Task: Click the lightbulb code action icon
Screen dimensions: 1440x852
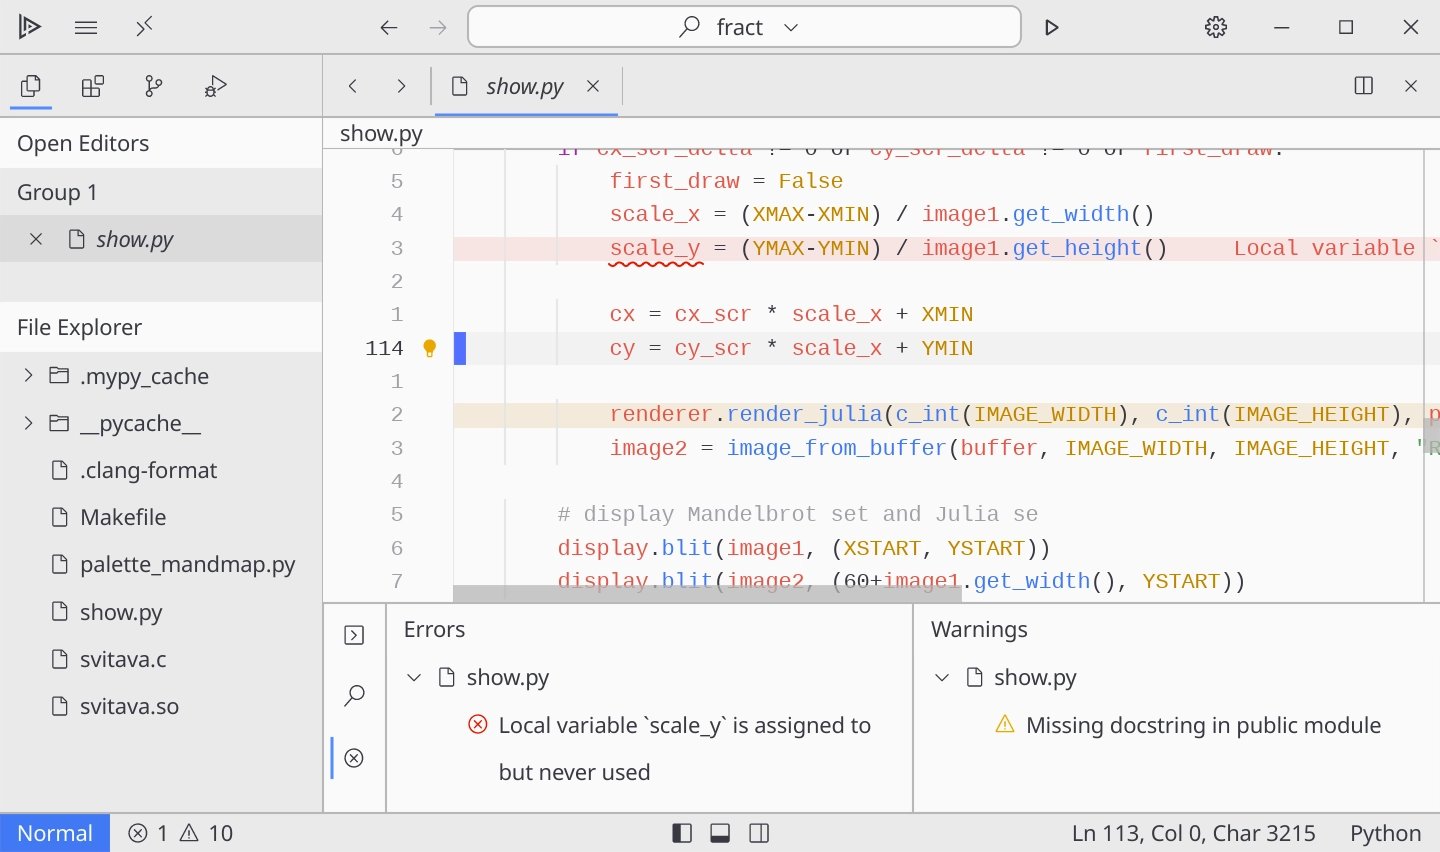Action: click(430, 348)
